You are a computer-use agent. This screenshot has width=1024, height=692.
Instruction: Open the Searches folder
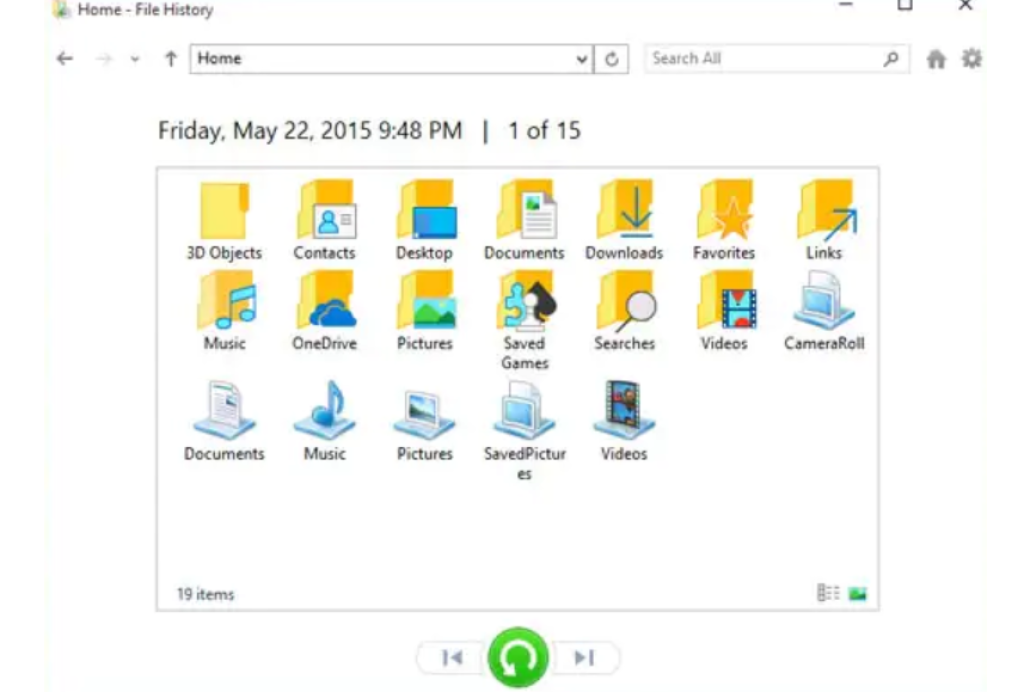point(624,311)
